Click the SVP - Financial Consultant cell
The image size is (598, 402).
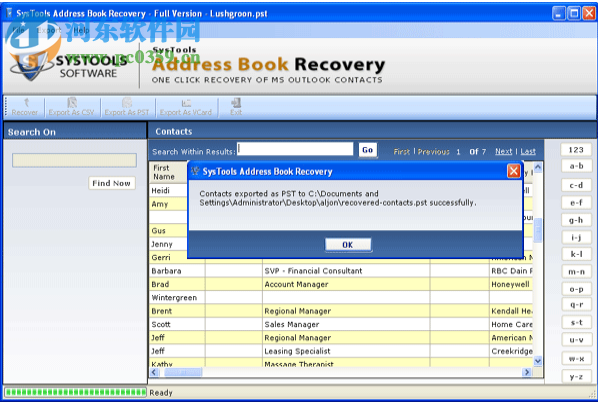pos(346,271)
